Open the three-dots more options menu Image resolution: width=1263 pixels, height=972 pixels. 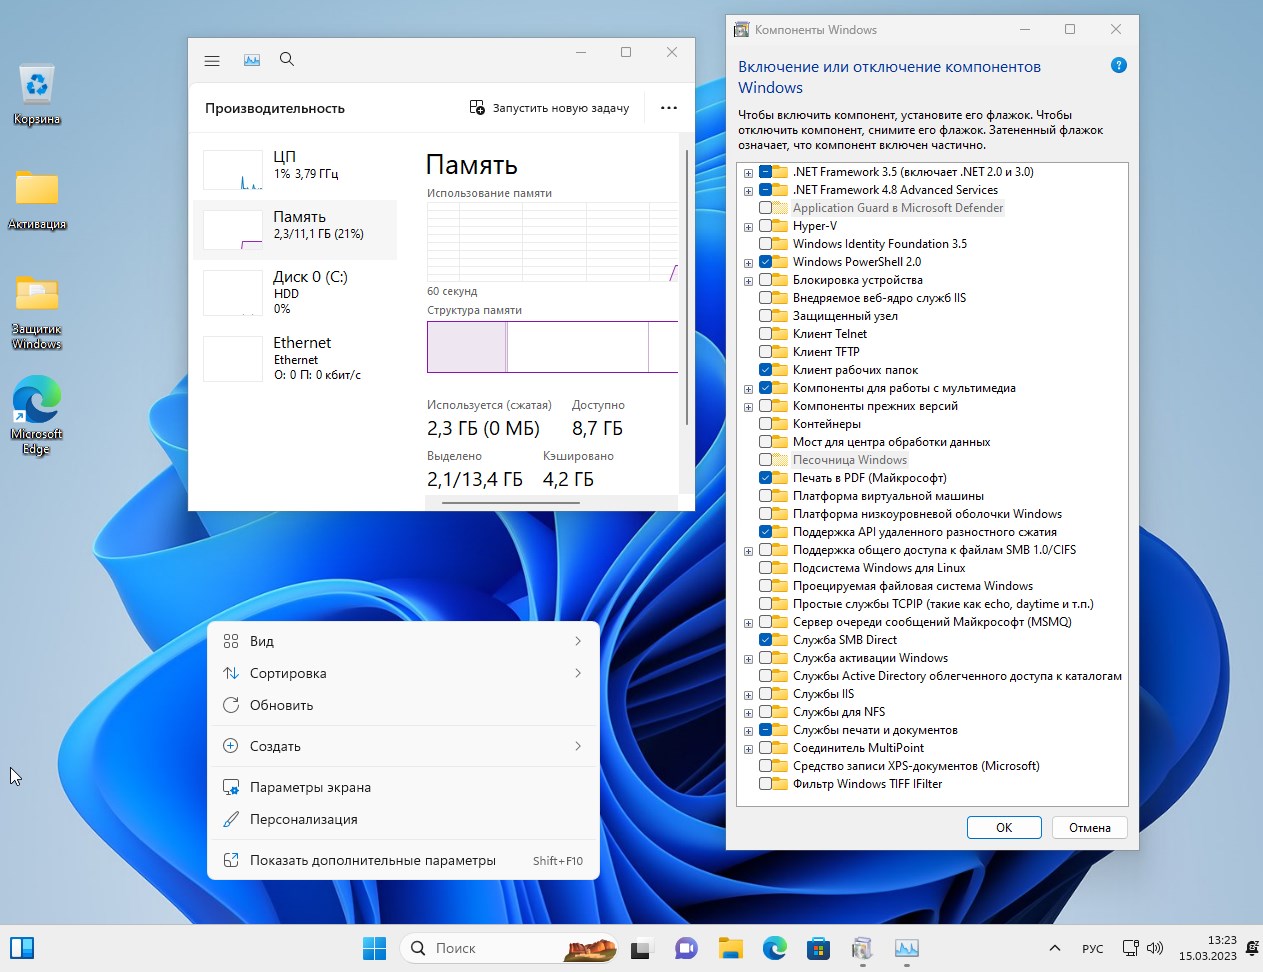669,108
